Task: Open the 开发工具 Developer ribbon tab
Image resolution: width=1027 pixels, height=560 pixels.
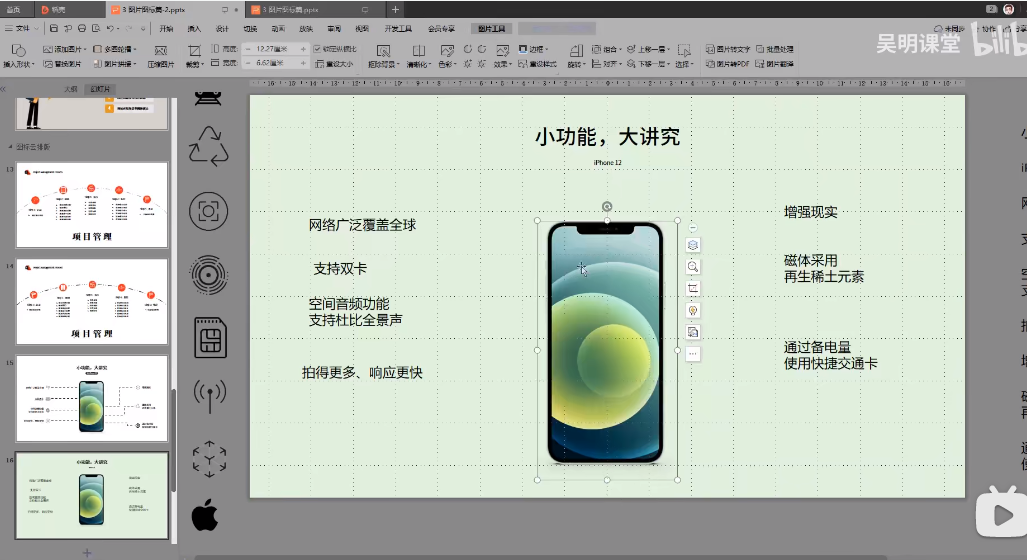Action: [x=398, y=29]
